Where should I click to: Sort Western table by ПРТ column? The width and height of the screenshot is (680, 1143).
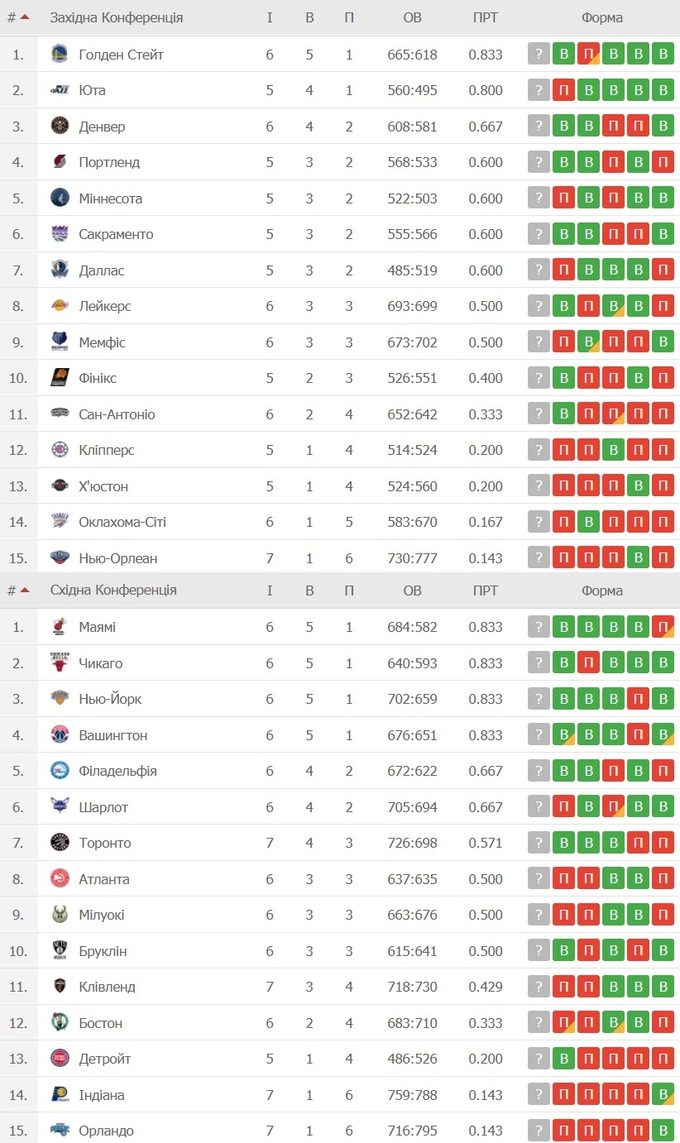pos(485,18)
